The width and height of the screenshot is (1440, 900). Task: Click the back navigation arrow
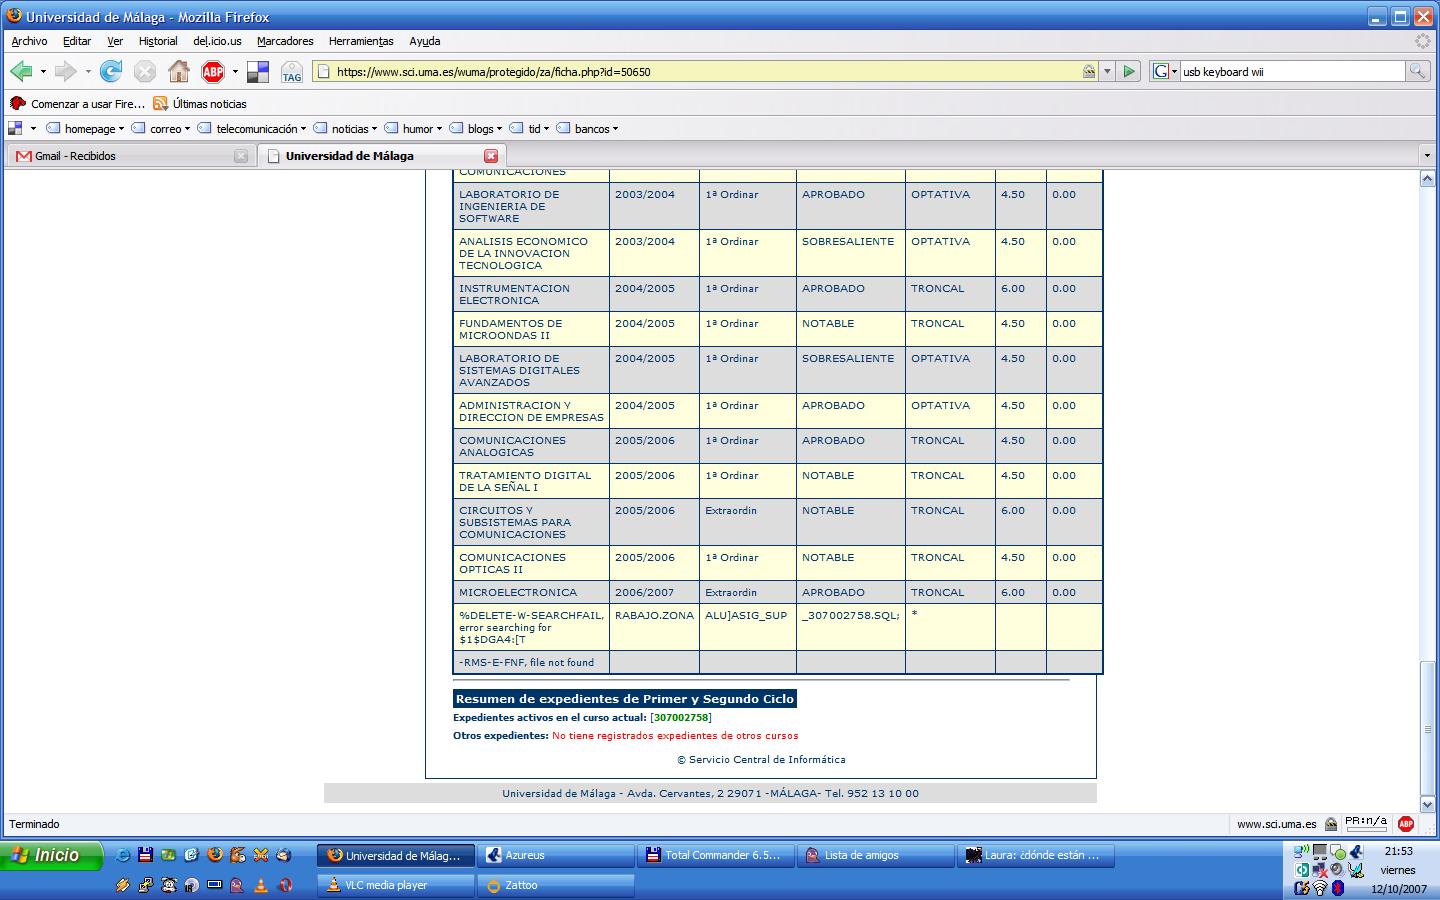click(21, 71)
